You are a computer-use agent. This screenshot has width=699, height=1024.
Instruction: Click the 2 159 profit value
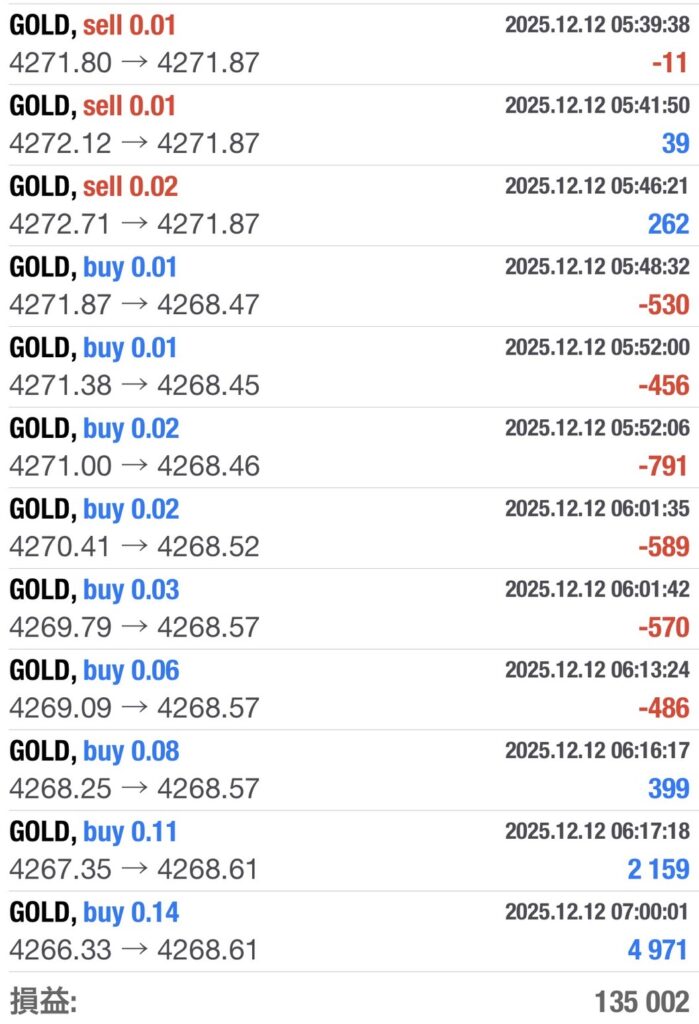(x=658, y=869)
